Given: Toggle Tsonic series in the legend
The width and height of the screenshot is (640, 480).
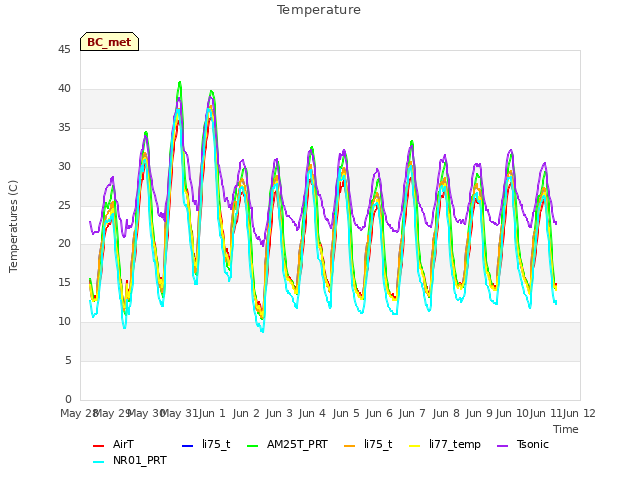Looking at the screenshot, I should [523, 444].
